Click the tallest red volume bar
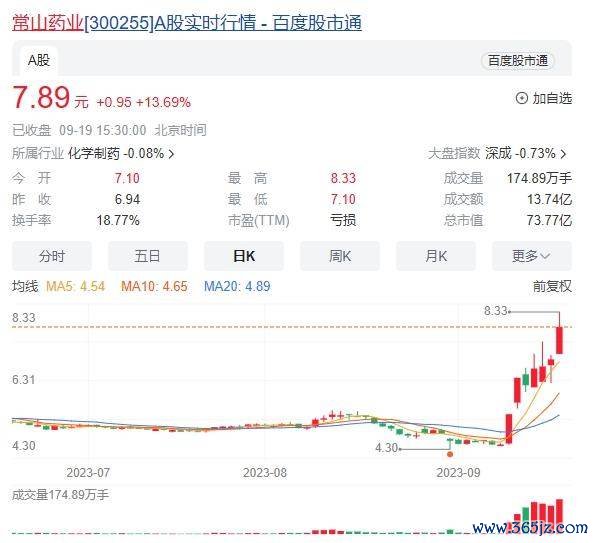The image size is (595, 543). (x=559, y=516)
